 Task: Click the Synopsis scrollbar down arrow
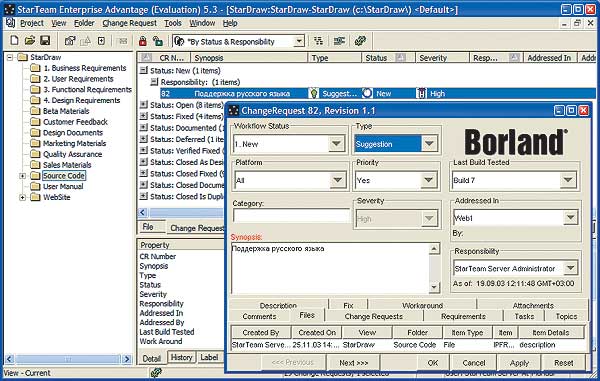(434, 287)
